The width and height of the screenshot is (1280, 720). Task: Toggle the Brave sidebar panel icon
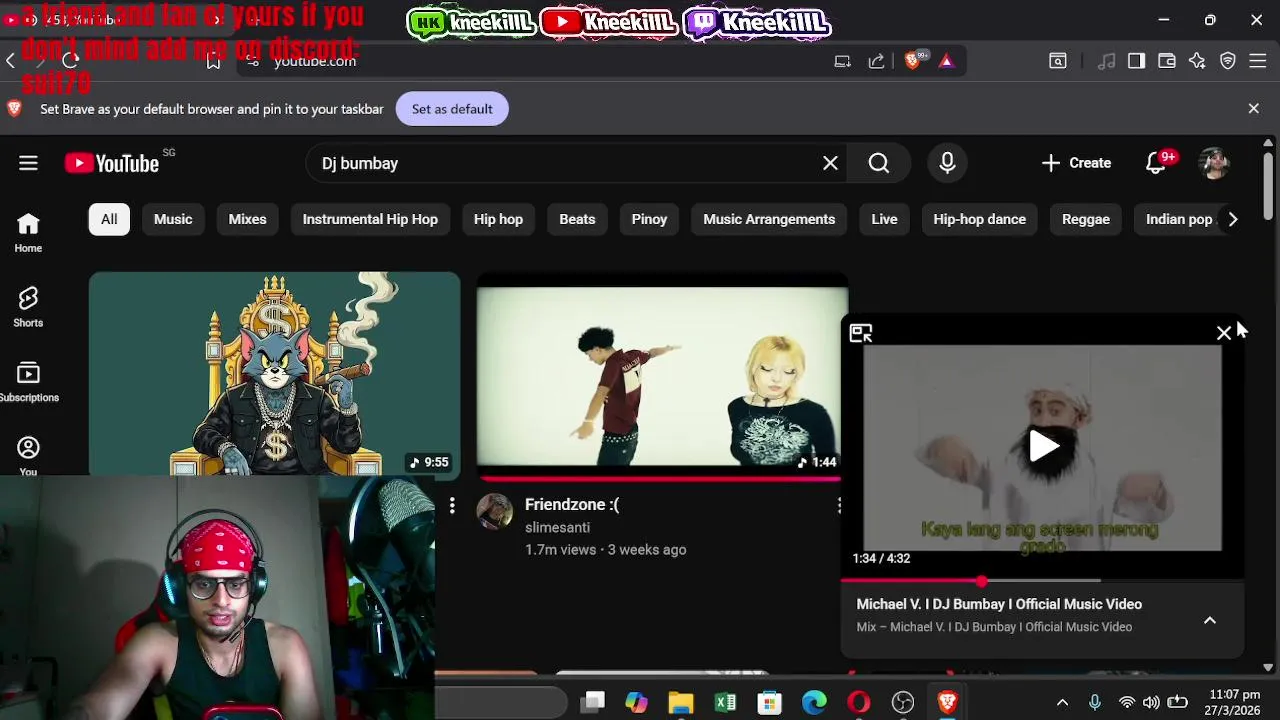[1136, 61]
